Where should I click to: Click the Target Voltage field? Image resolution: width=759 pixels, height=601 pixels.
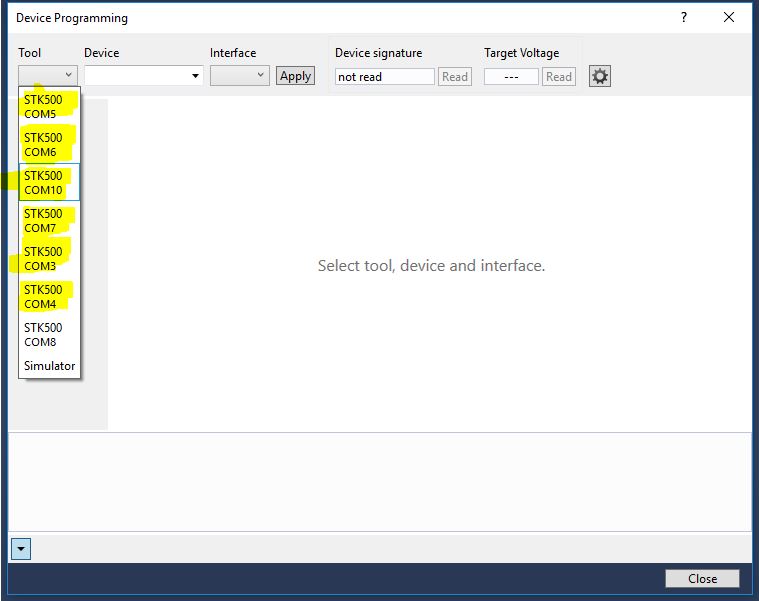511,76
